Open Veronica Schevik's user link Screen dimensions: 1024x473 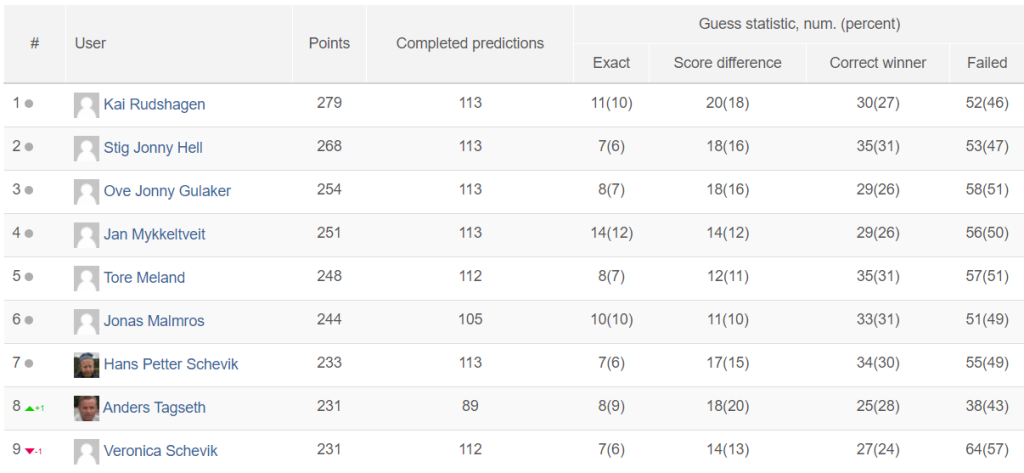coord(161,451)
